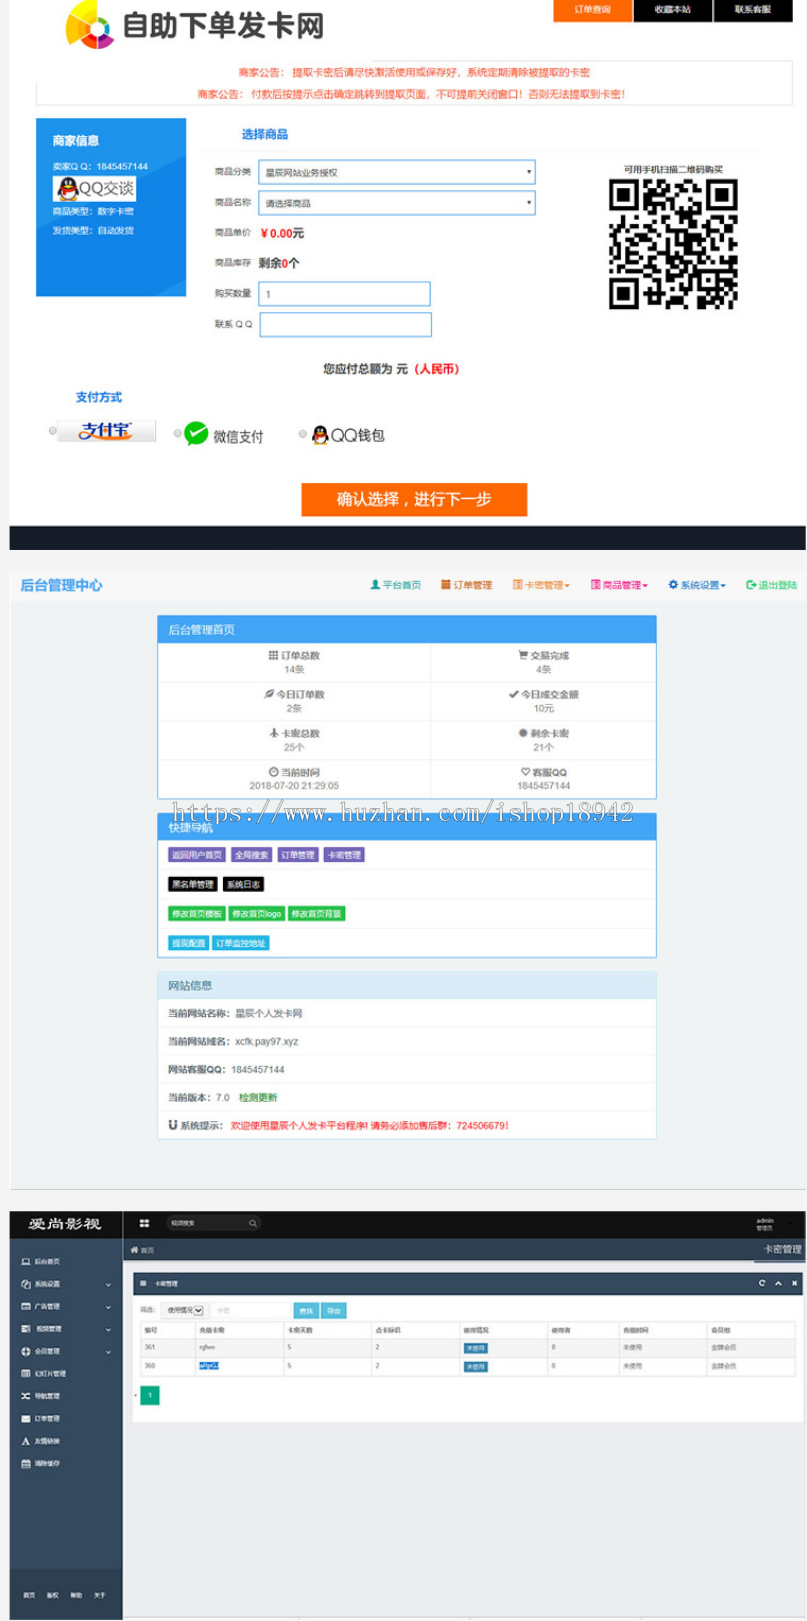
Task: Click 确认选择,进行下一步 button
Action: tap(414, 499)
